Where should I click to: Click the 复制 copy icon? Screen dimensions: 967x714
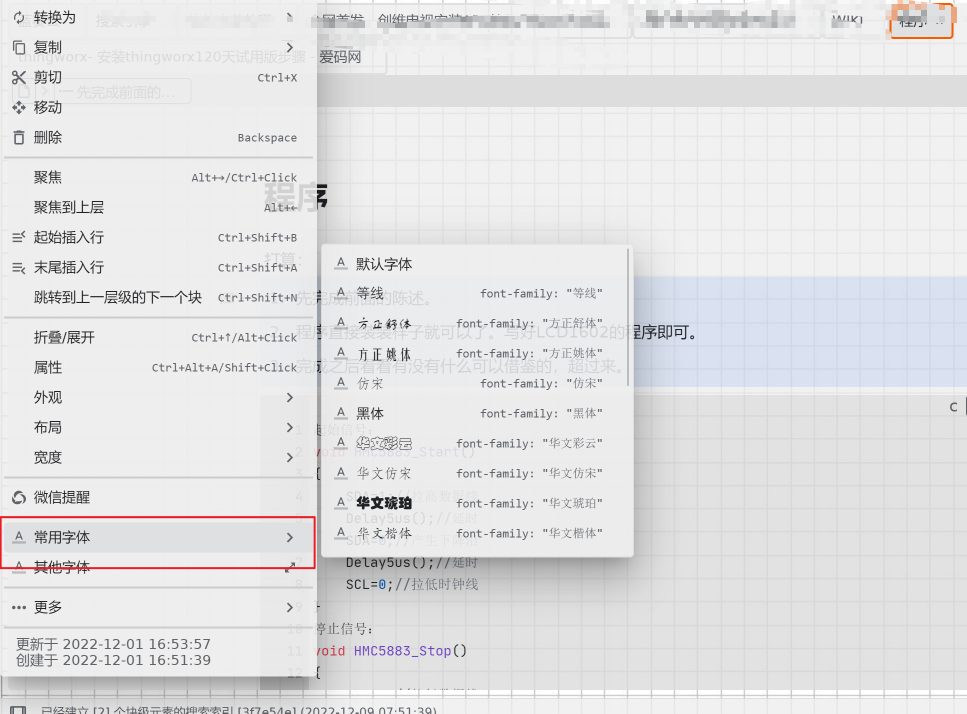coord(19,47)
